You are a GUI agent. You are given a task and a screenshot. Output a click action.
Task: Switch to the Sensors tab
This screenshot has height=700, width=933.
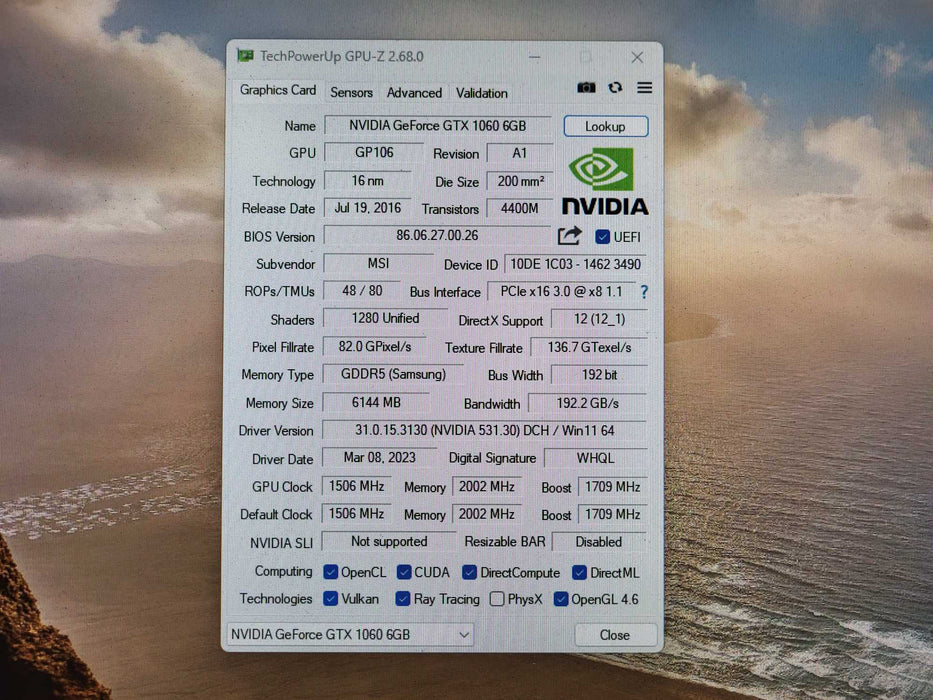pyautogui.click(x=351, y=93)
